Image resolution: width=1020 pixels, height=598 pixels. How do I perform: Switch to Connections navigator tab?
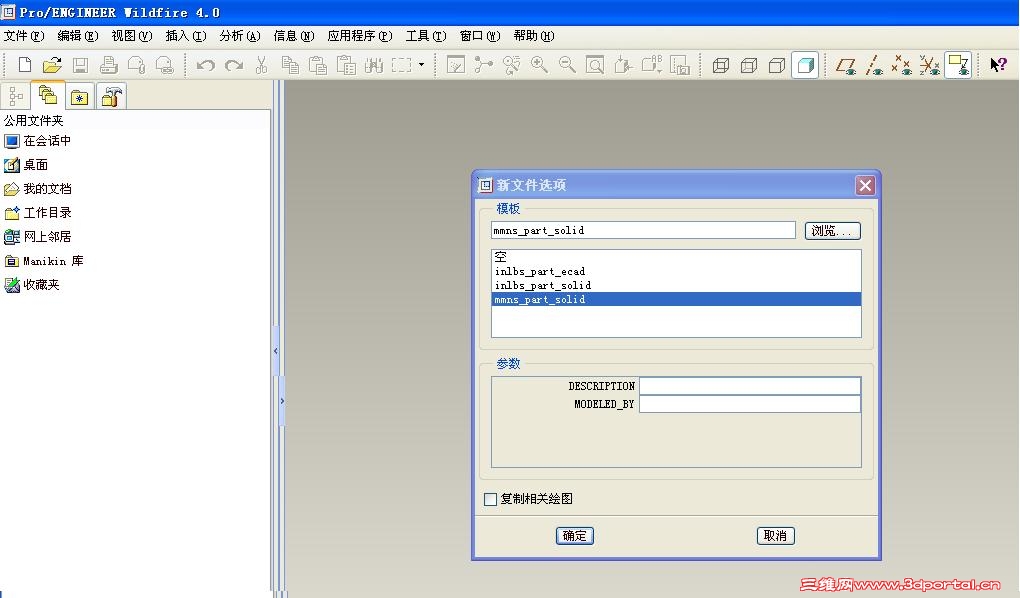111,97
